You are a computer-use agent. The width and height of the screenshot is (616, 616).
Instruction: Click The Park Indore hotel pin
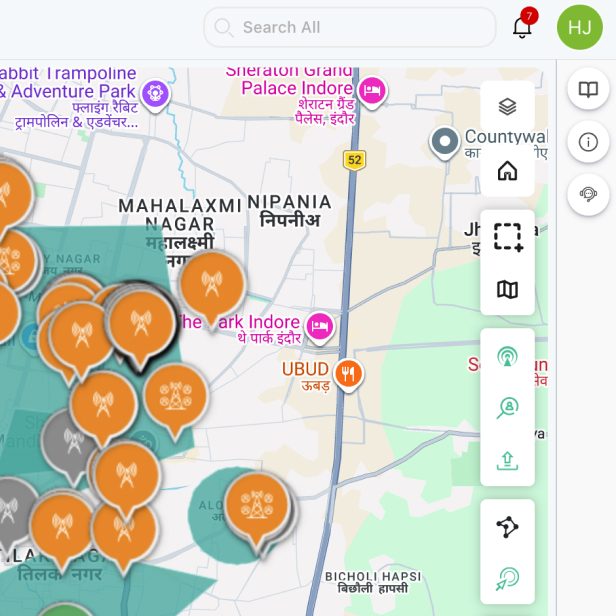(x=320, y=327)
